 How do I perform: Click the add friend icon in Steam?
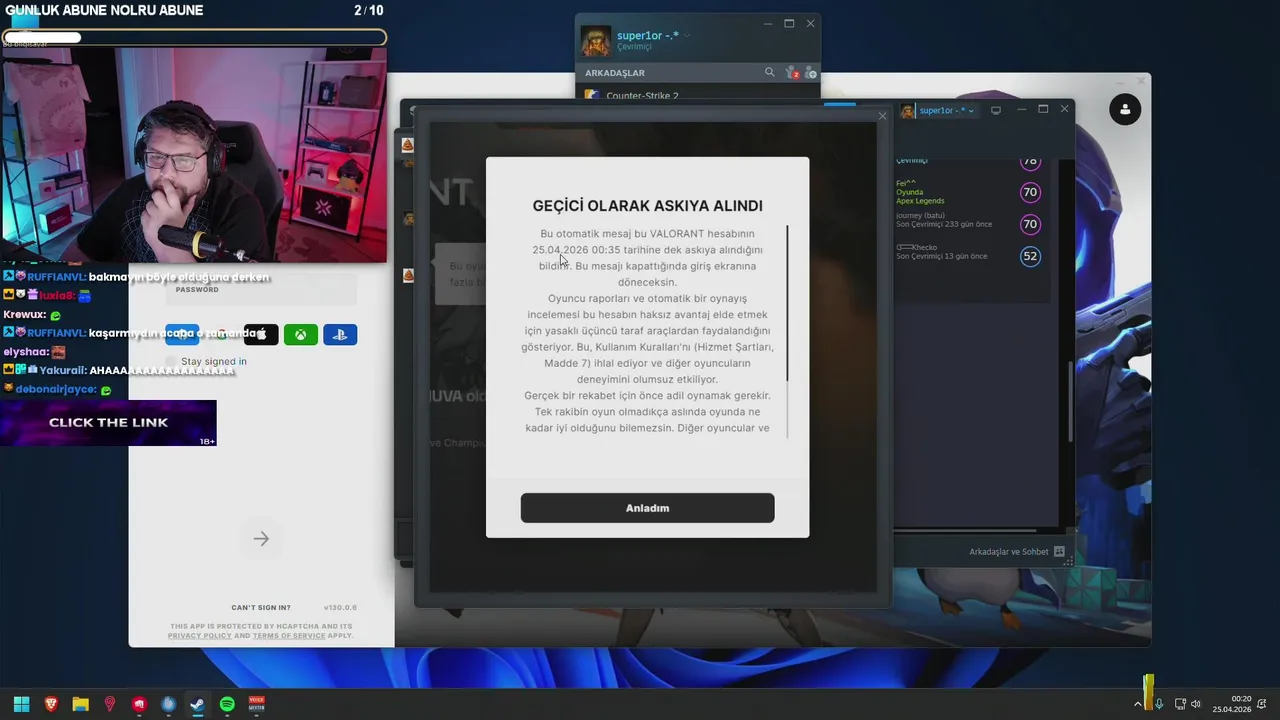pyautogui.click(x=810, y=72)
